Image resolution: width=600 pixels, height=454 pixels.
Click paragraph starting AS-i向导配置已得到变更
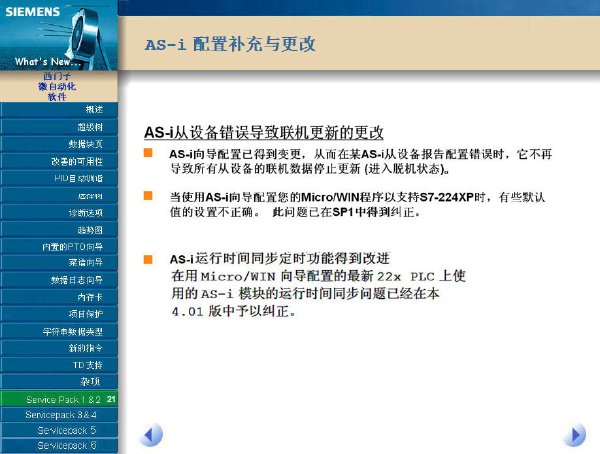[361, 161]
